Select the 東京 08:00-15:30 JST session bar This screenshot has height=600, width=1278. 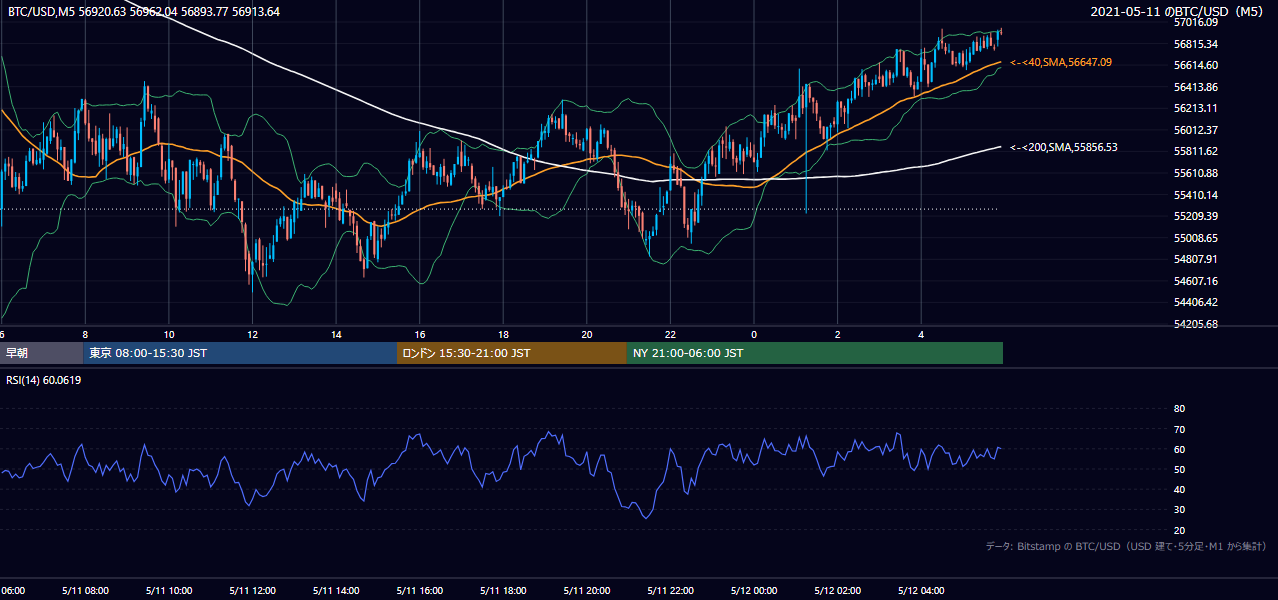click(240, 353)
